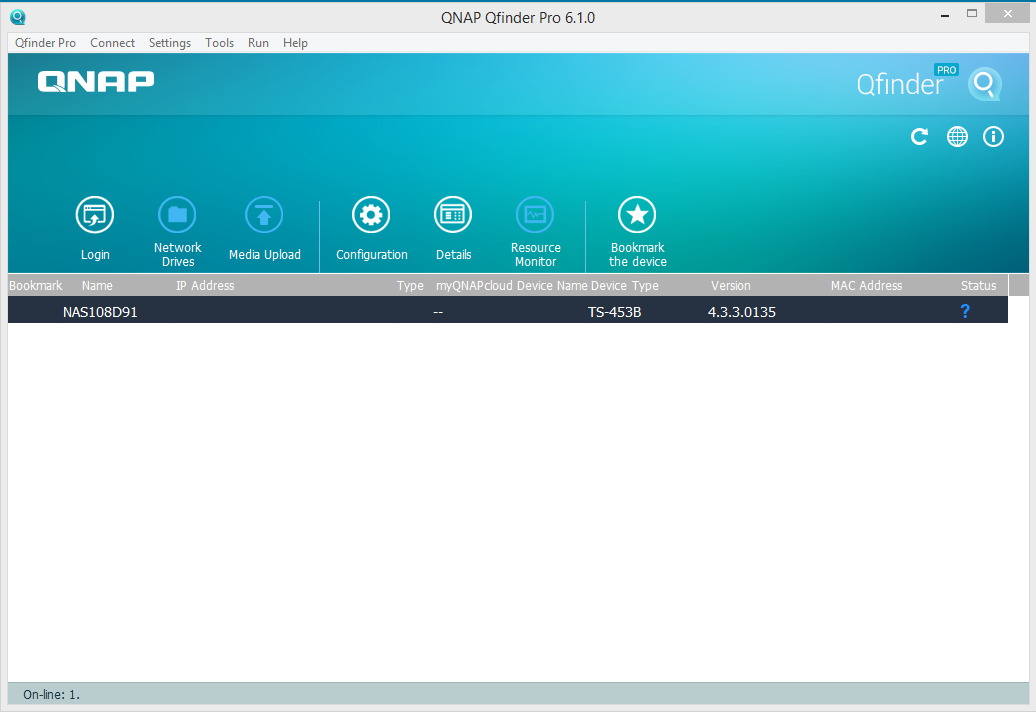The height and width of the screenshot is (712, 1036).
Task: Sort by the Bookmark column header
Action: point(36,285)
